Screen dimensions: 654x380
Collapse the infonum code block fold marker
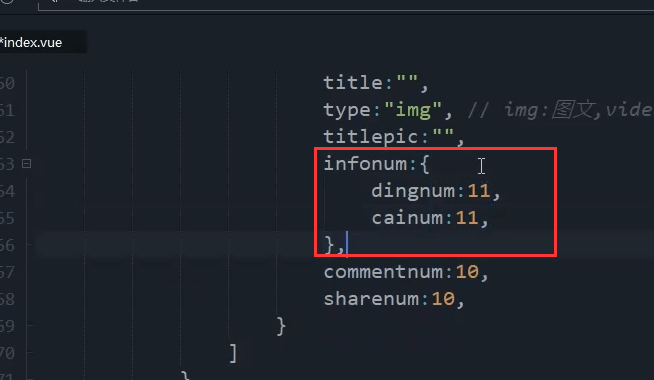26,164
